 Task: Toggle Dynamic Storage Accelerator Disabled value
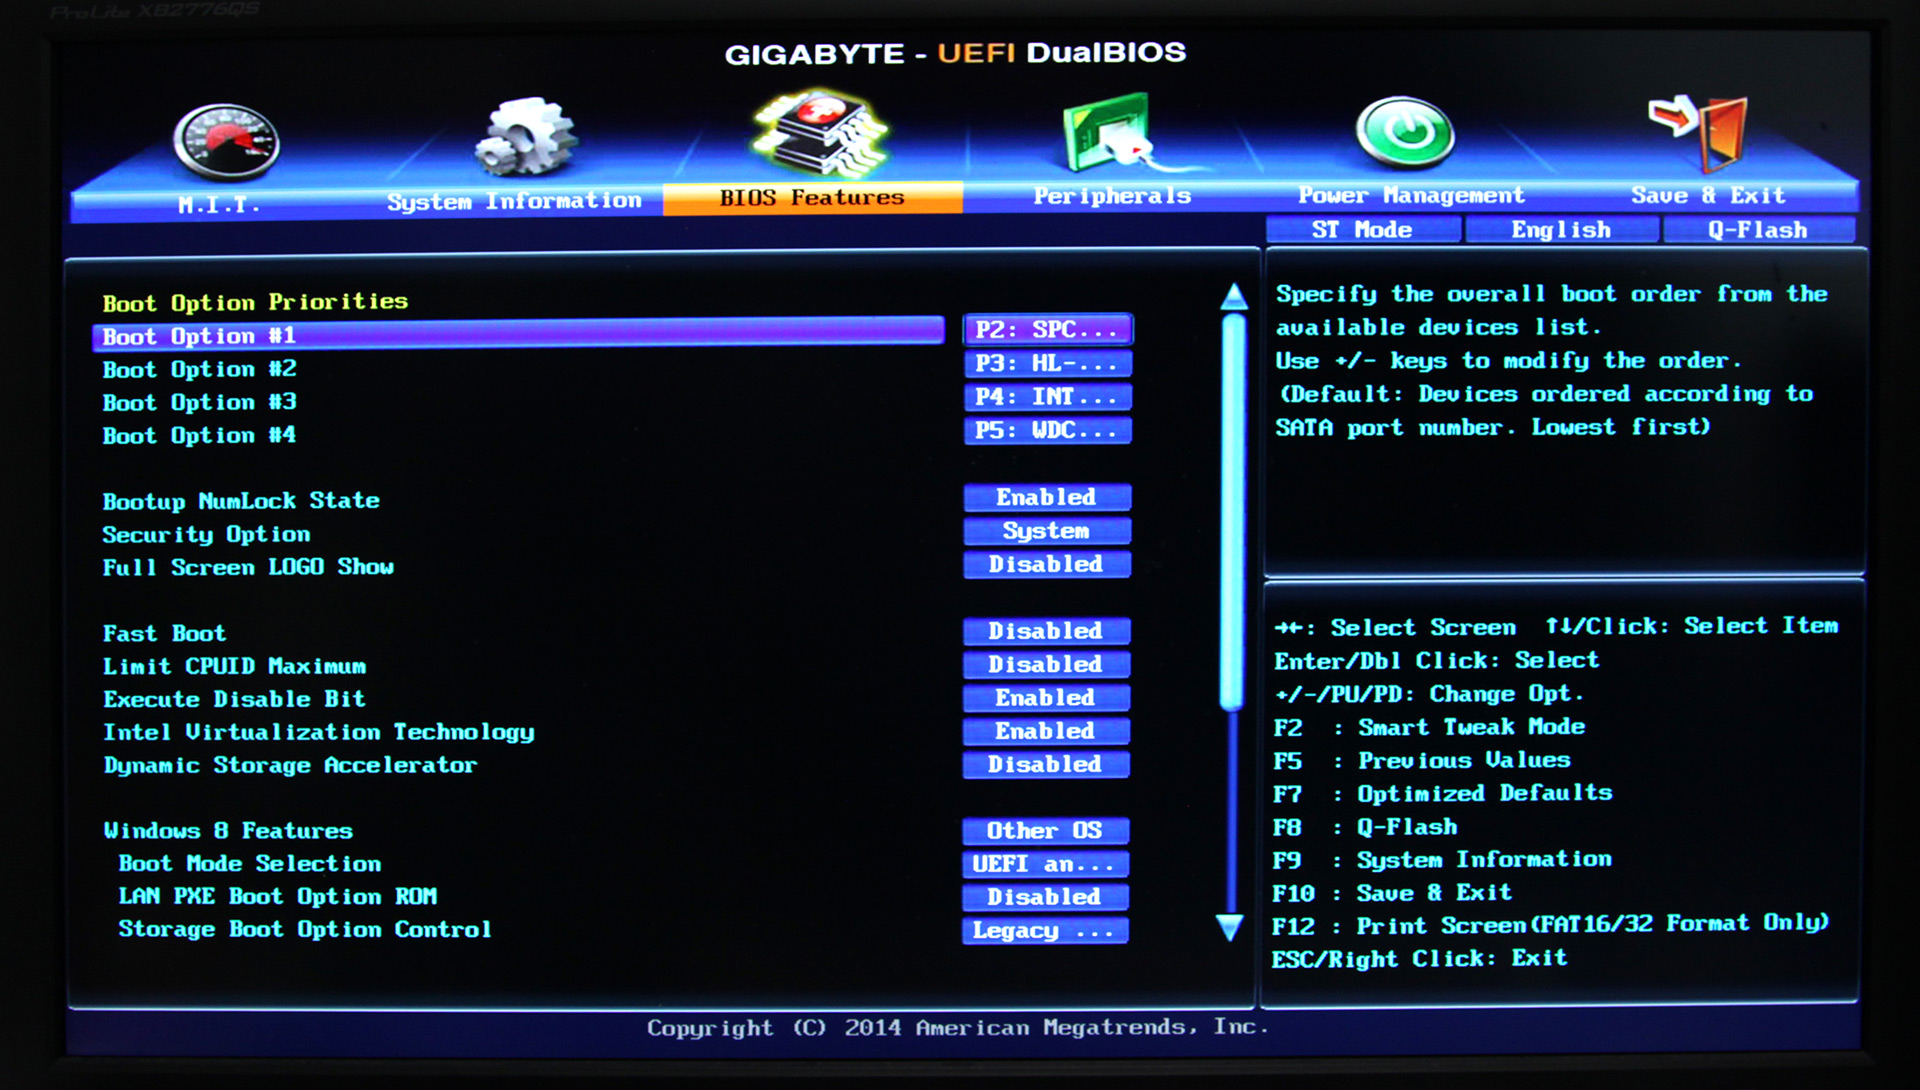1046,764
